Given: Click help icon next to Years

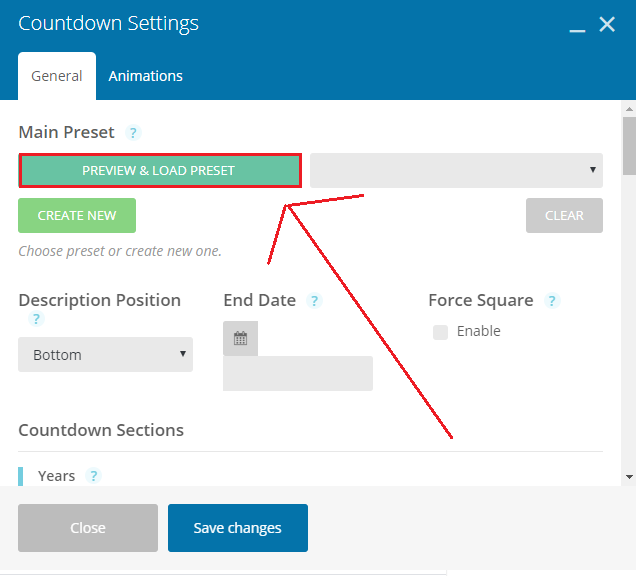Looking at the screenshot, I should pos(94,476).
